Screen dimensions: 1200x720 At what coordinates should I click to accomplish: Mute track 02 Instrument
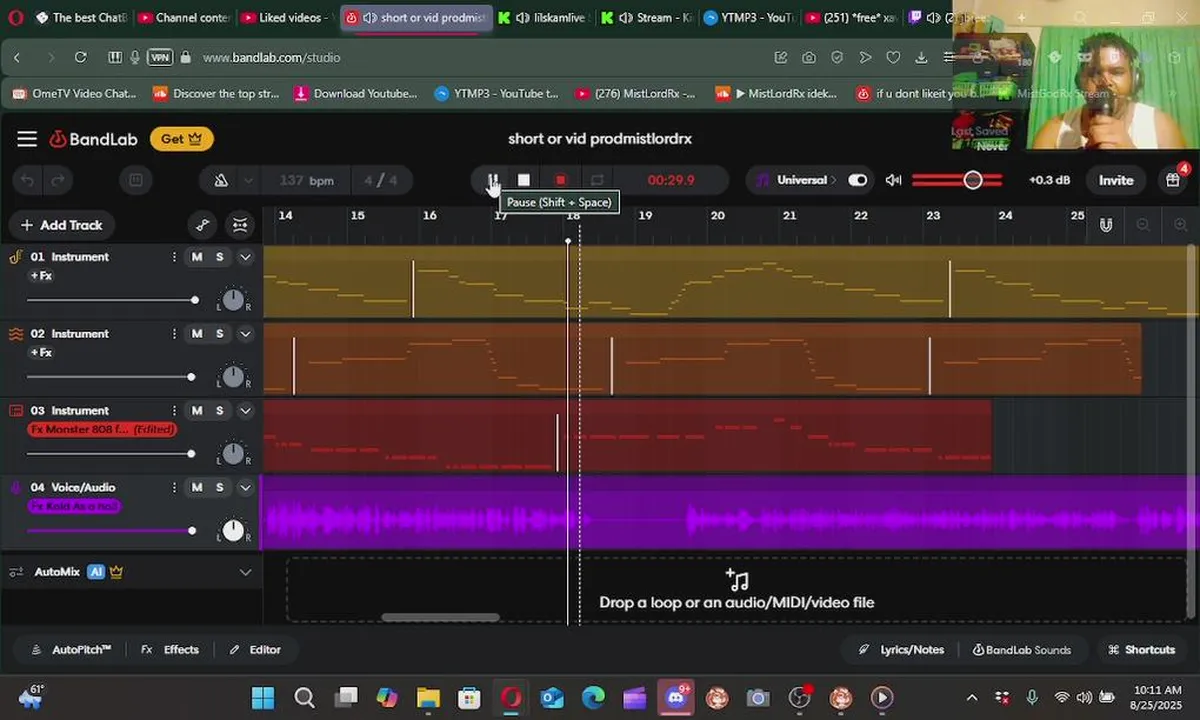tap(197, 334)
